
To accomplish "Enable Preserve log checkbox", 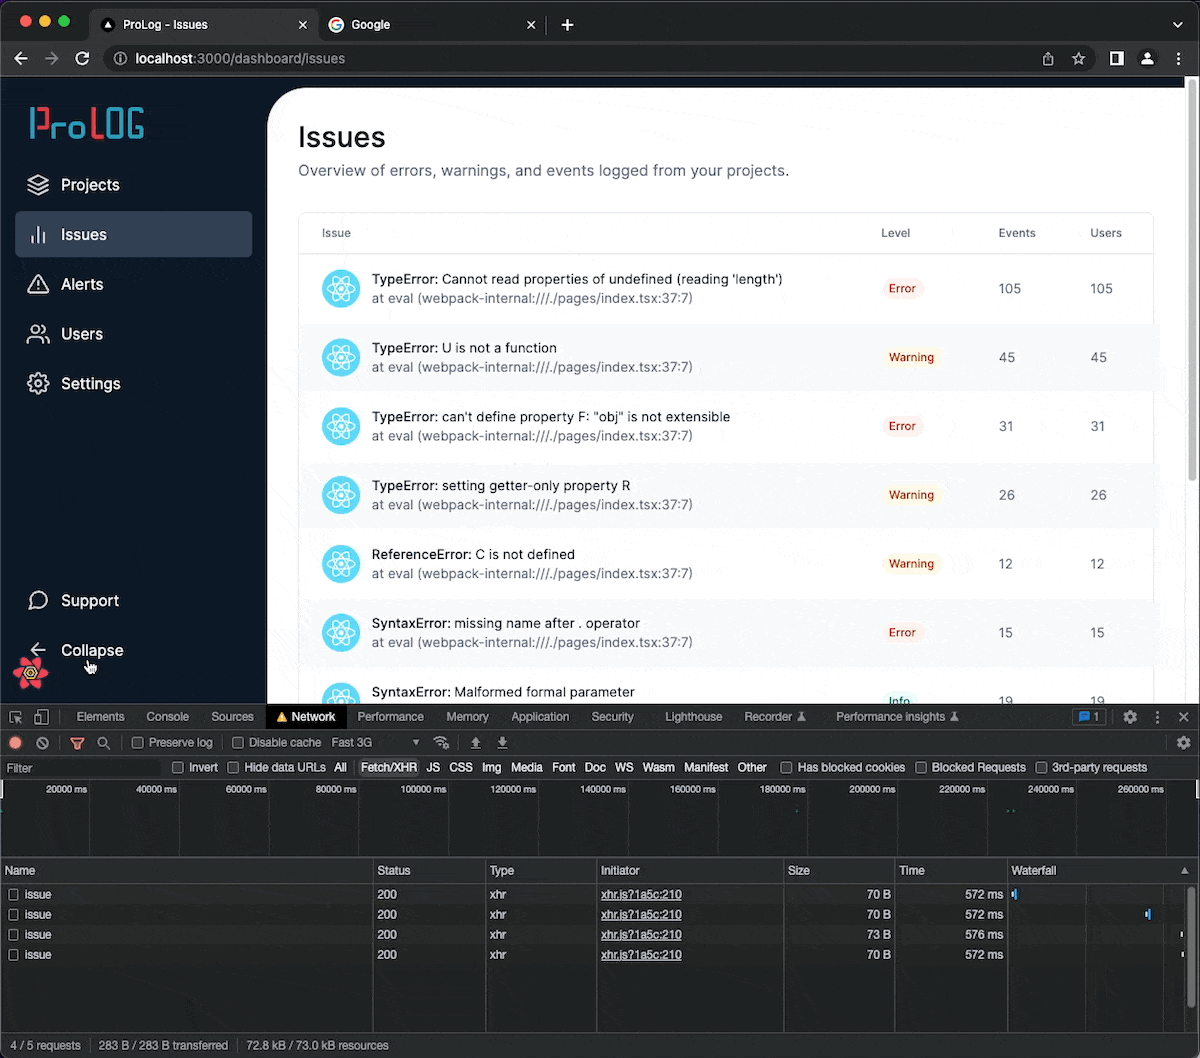I will tap(138, 743).
